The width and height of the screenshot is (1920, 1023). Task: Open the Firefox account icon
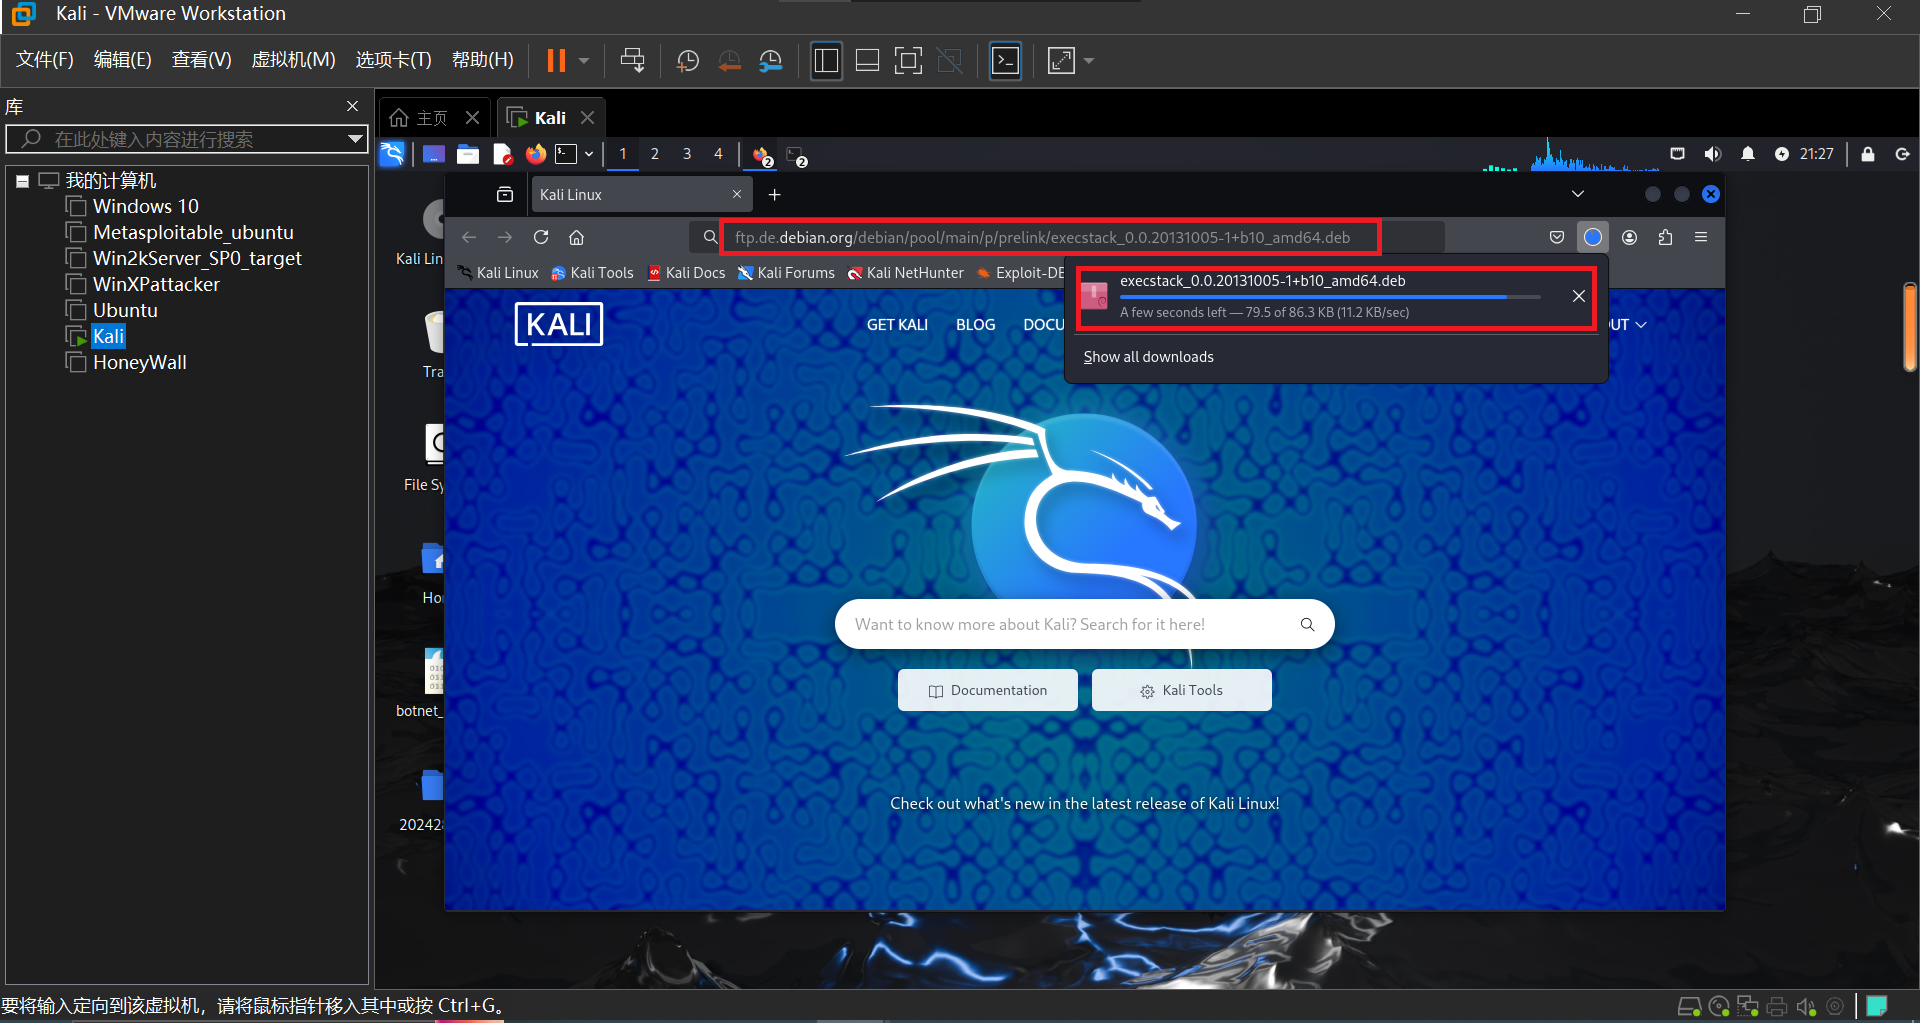point(1629,237)
